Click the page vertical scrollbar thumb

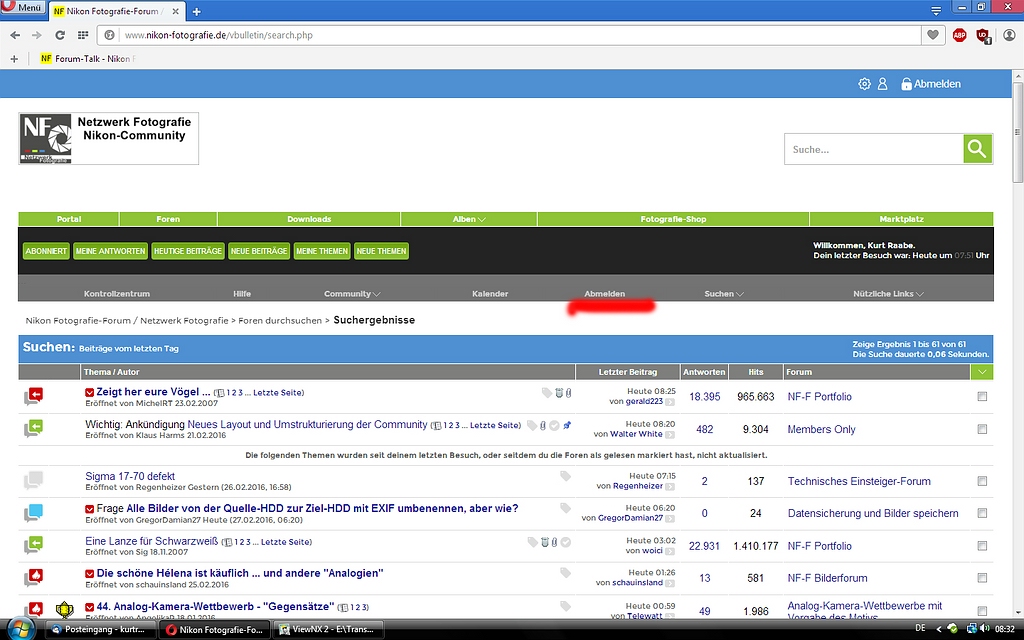click(1017, 132)
